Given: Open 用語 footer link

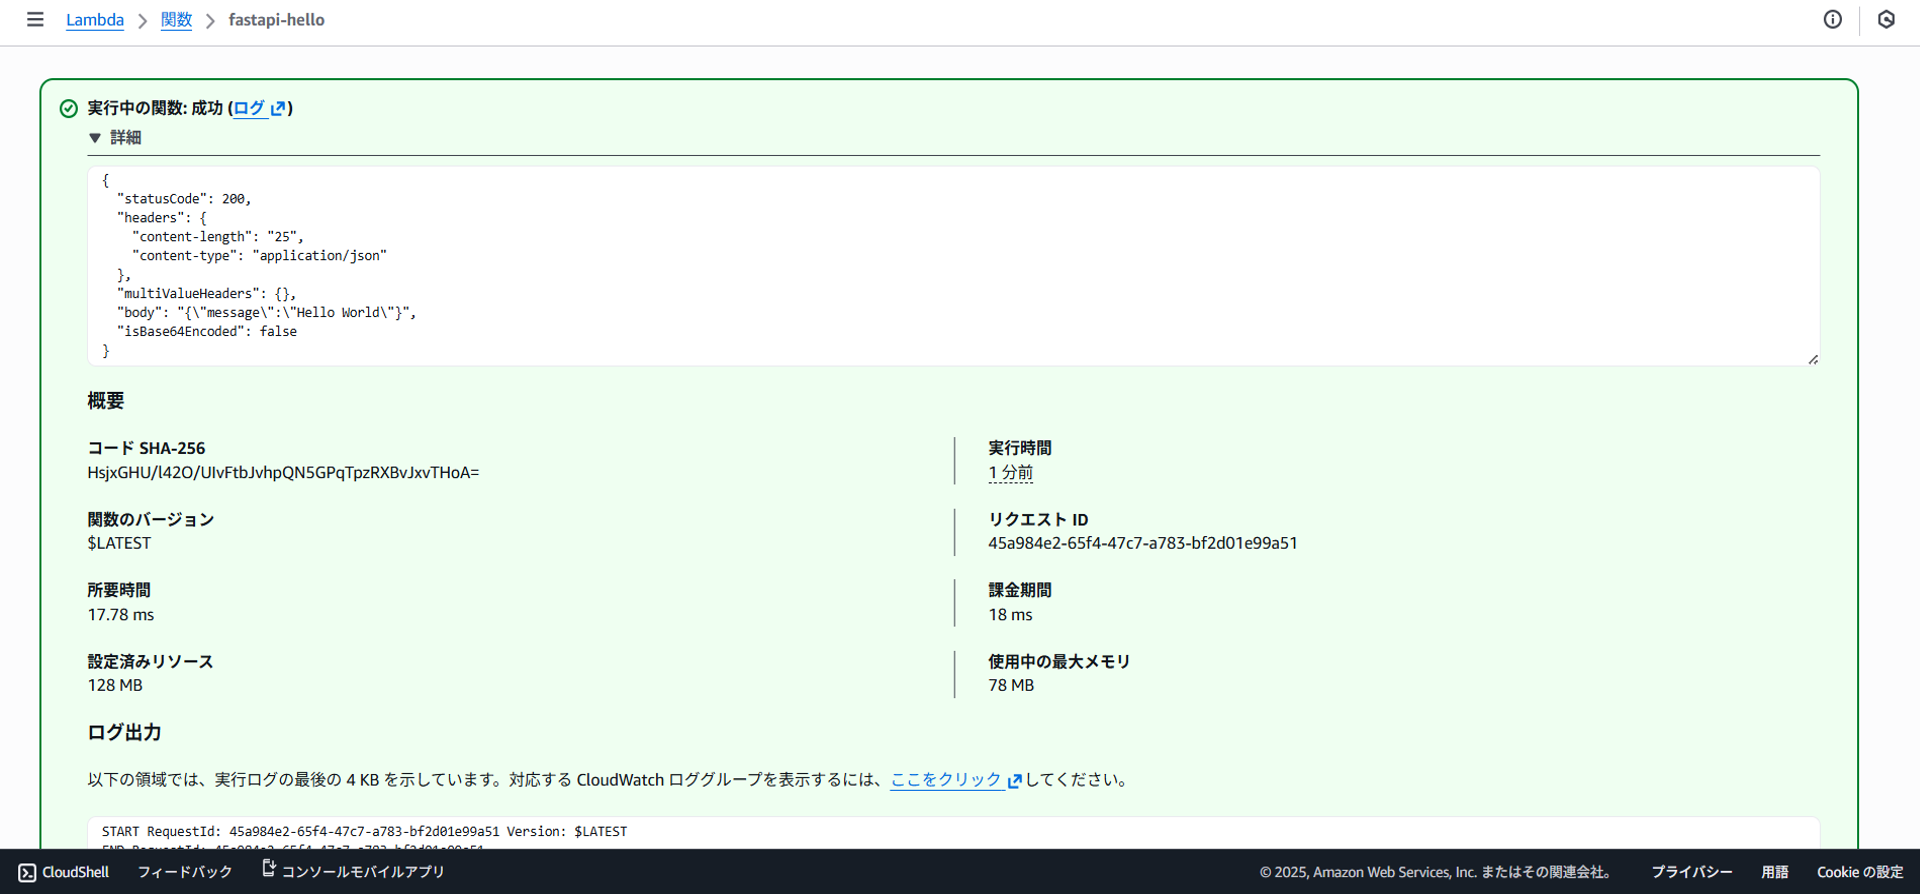Looking at the screenshot, I should (1775, 872).
